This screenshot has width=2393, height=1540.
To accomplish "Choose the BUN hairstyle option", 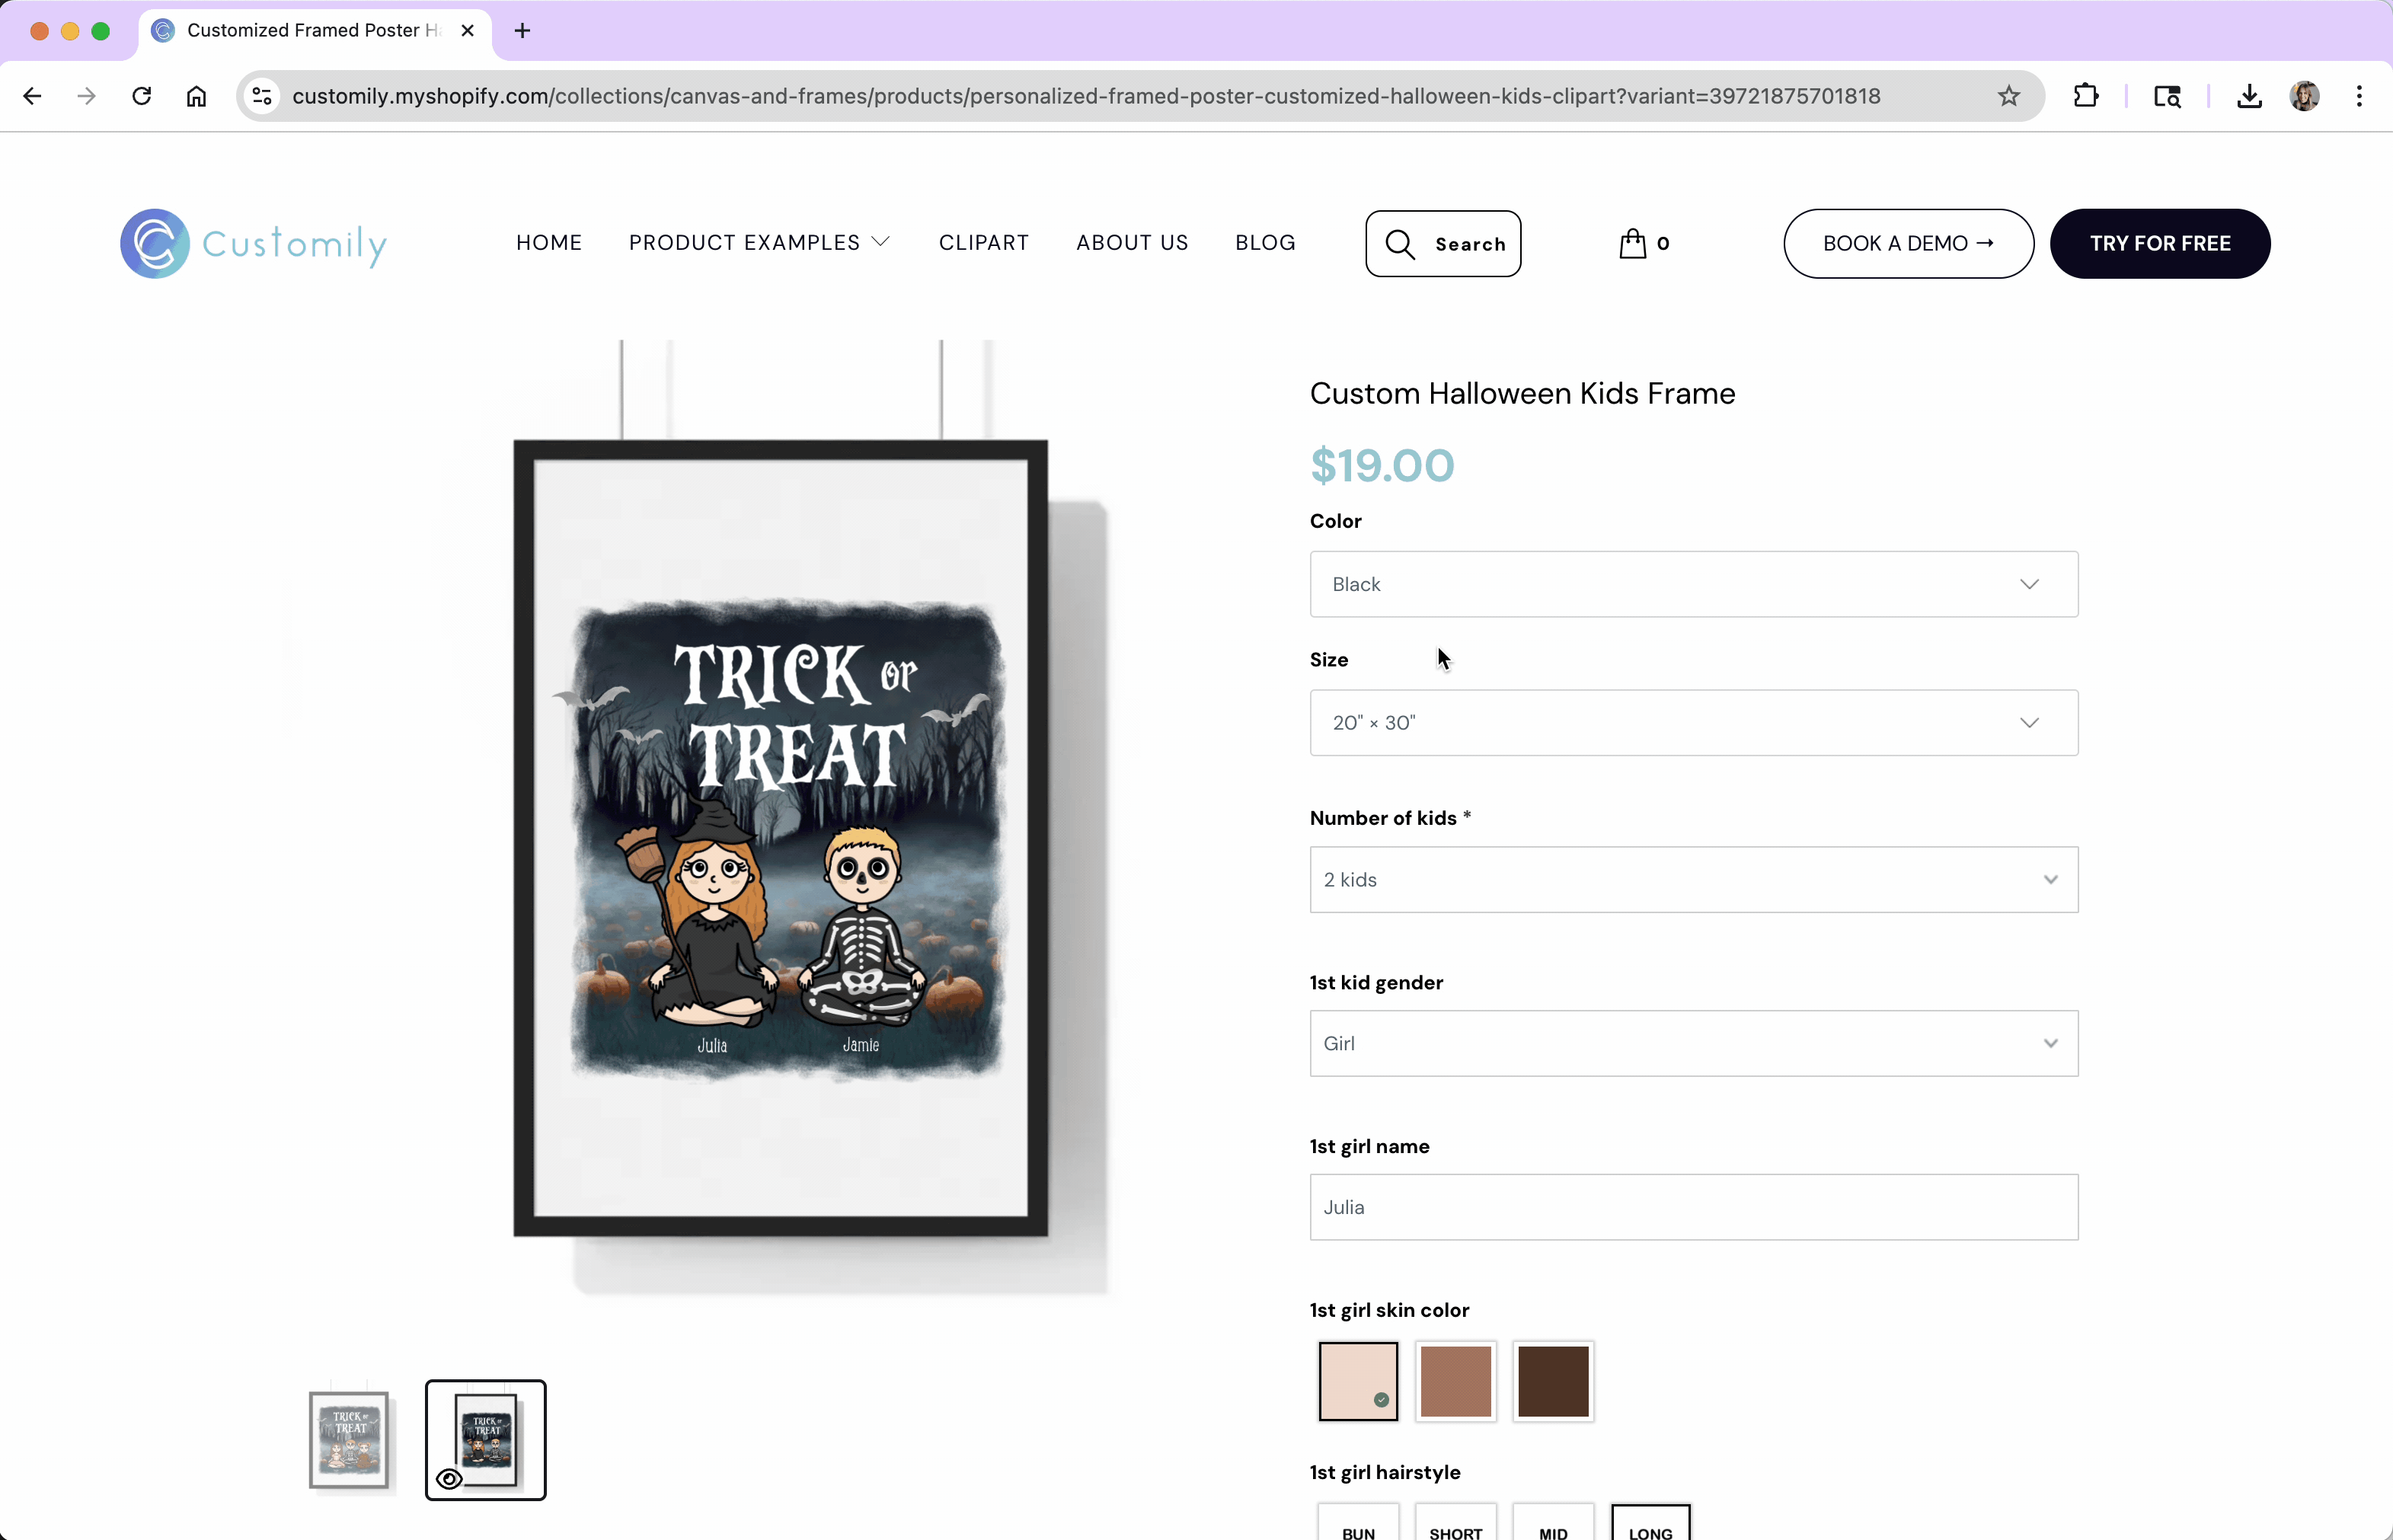I will (x=1358, y=1527).
